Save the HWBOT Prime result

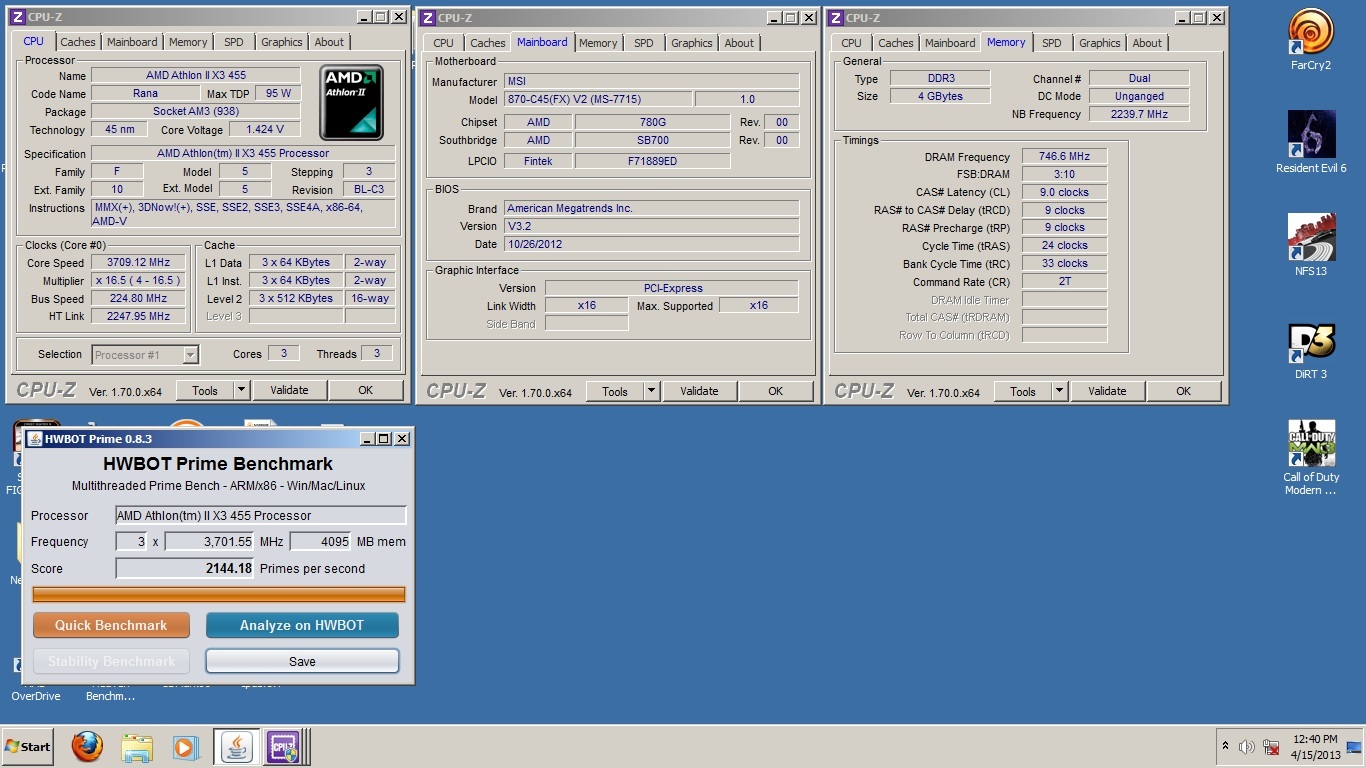(302, 661)
